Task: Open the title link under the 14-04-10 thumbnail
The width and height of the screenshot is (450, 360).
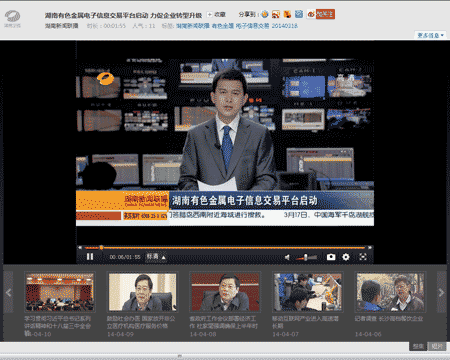Action: (57, 322)
